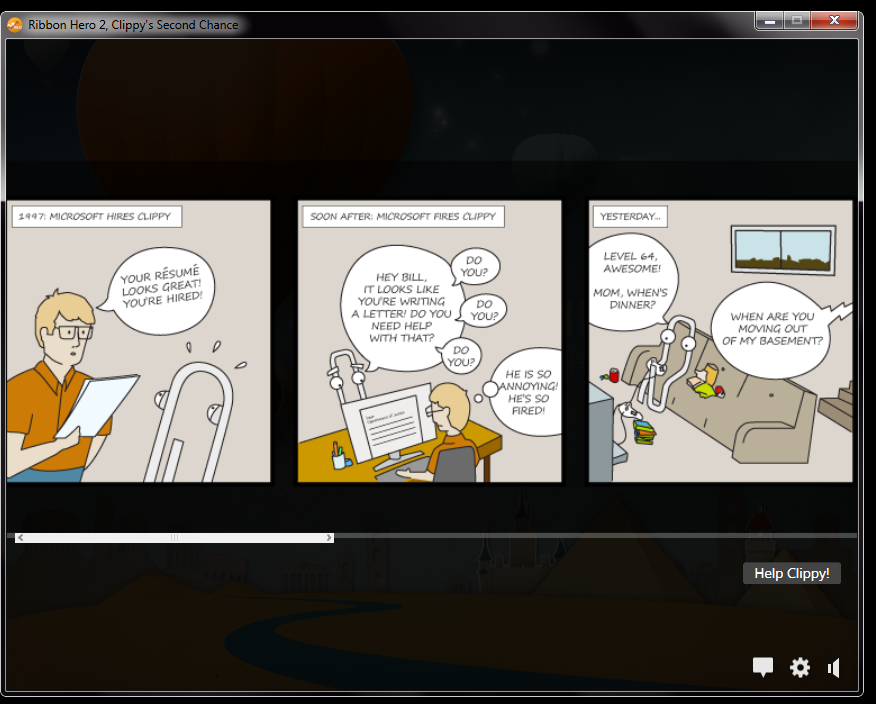This screenshot has height=704, width=876.
Task: Select the '1997: Microsoft Hires Clippy' comic panel
Action: click(x=139, y=341)
